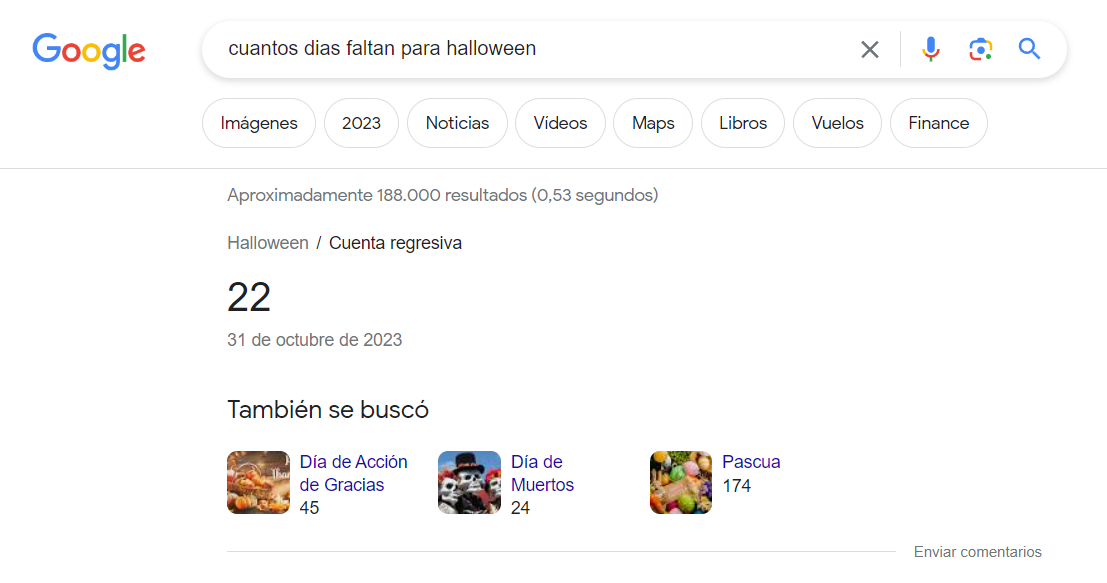The width and height of the screenshot is (1107, 583).
Task: Switch to the Finance tab
Action: [938, 123]
